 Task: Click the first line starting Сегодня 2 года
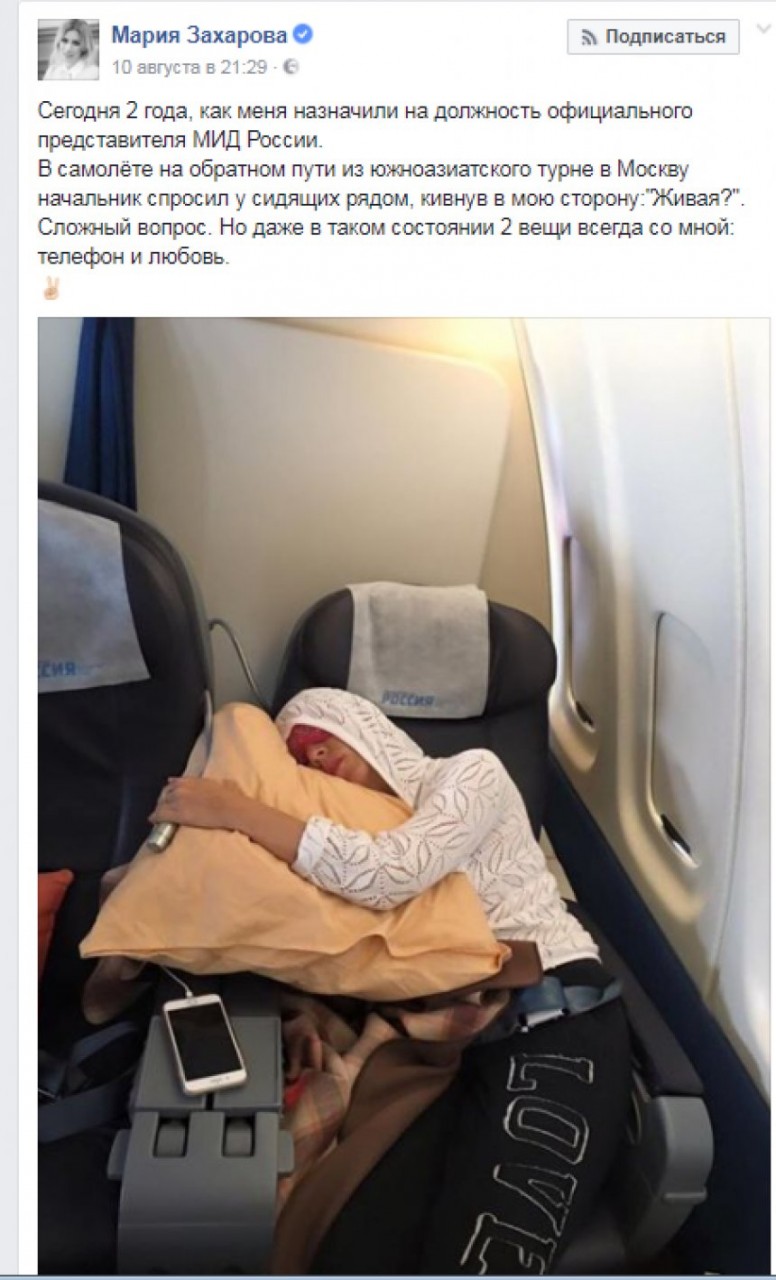pyautogui.click(x=365, y=110)
